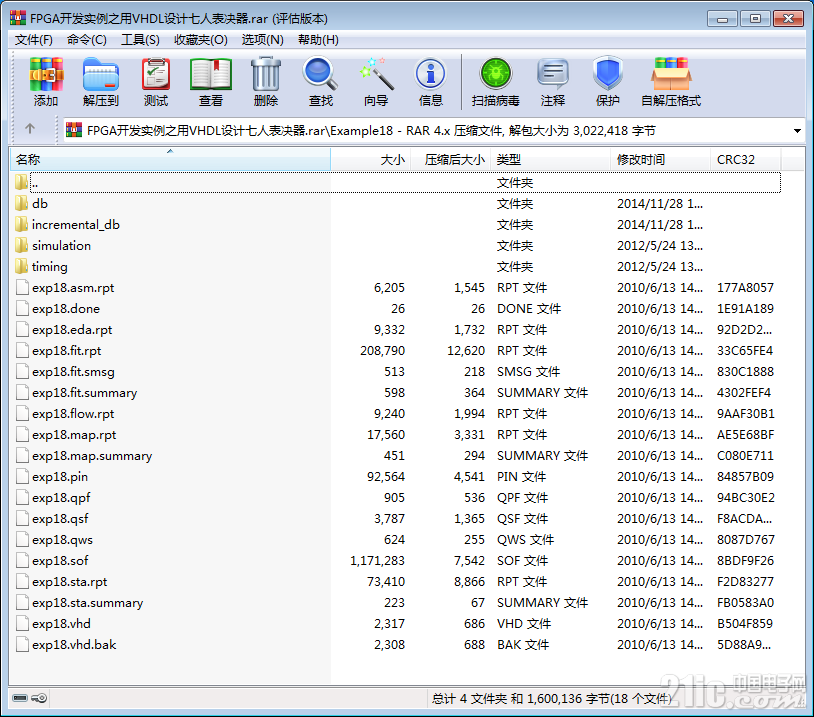Open the Commands (命令) menu
The width and height of the screenshot is (814, 717).
(x=87, y=40)
